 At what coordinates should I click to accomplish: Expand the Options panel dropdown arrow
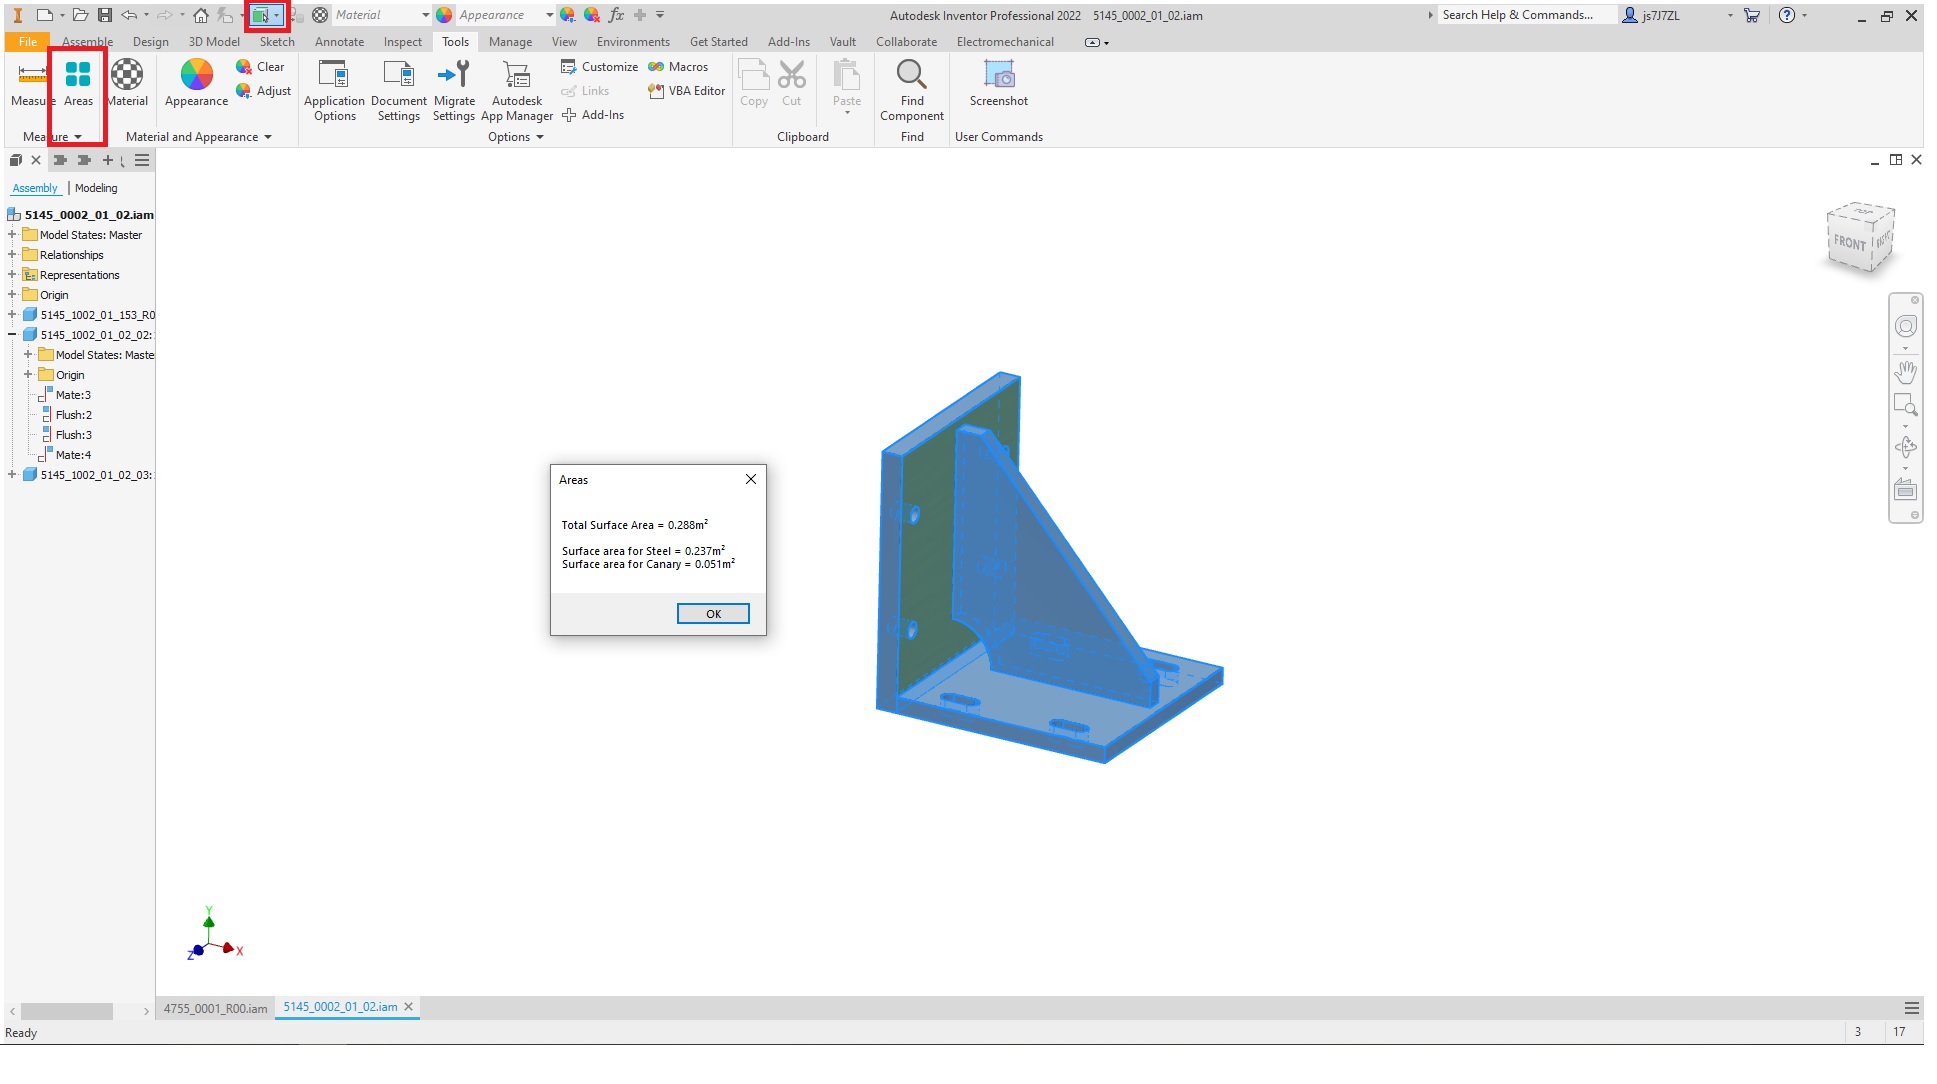(540, 137)
